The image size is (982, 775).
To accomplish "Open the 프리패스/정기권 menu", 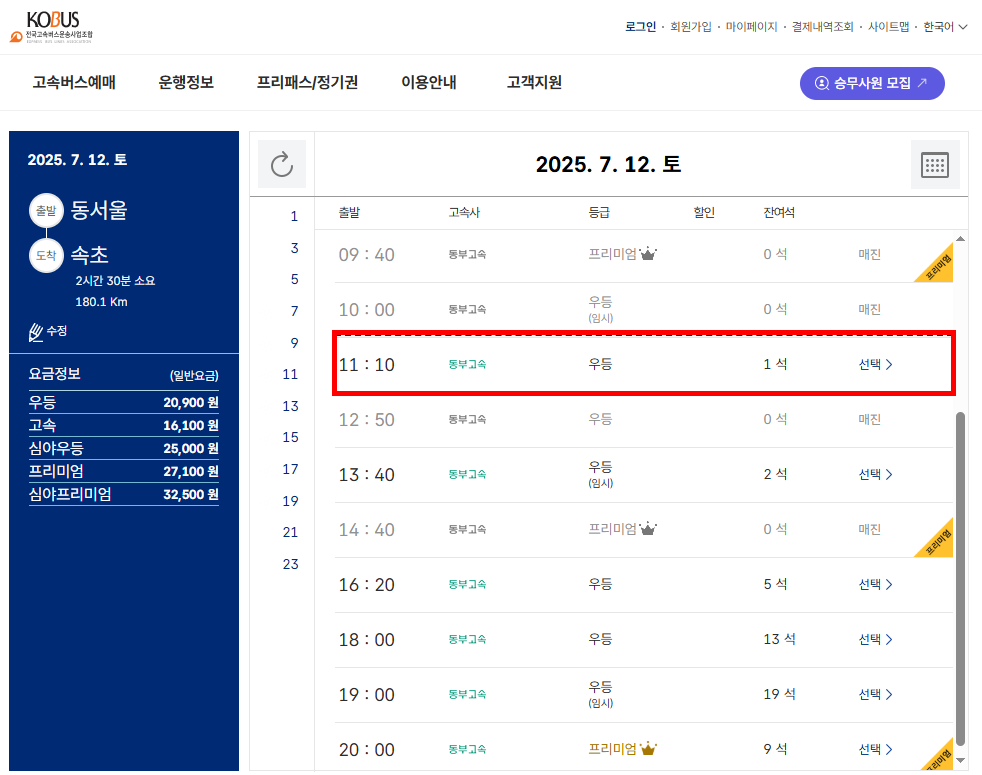I will click(307, 83).
